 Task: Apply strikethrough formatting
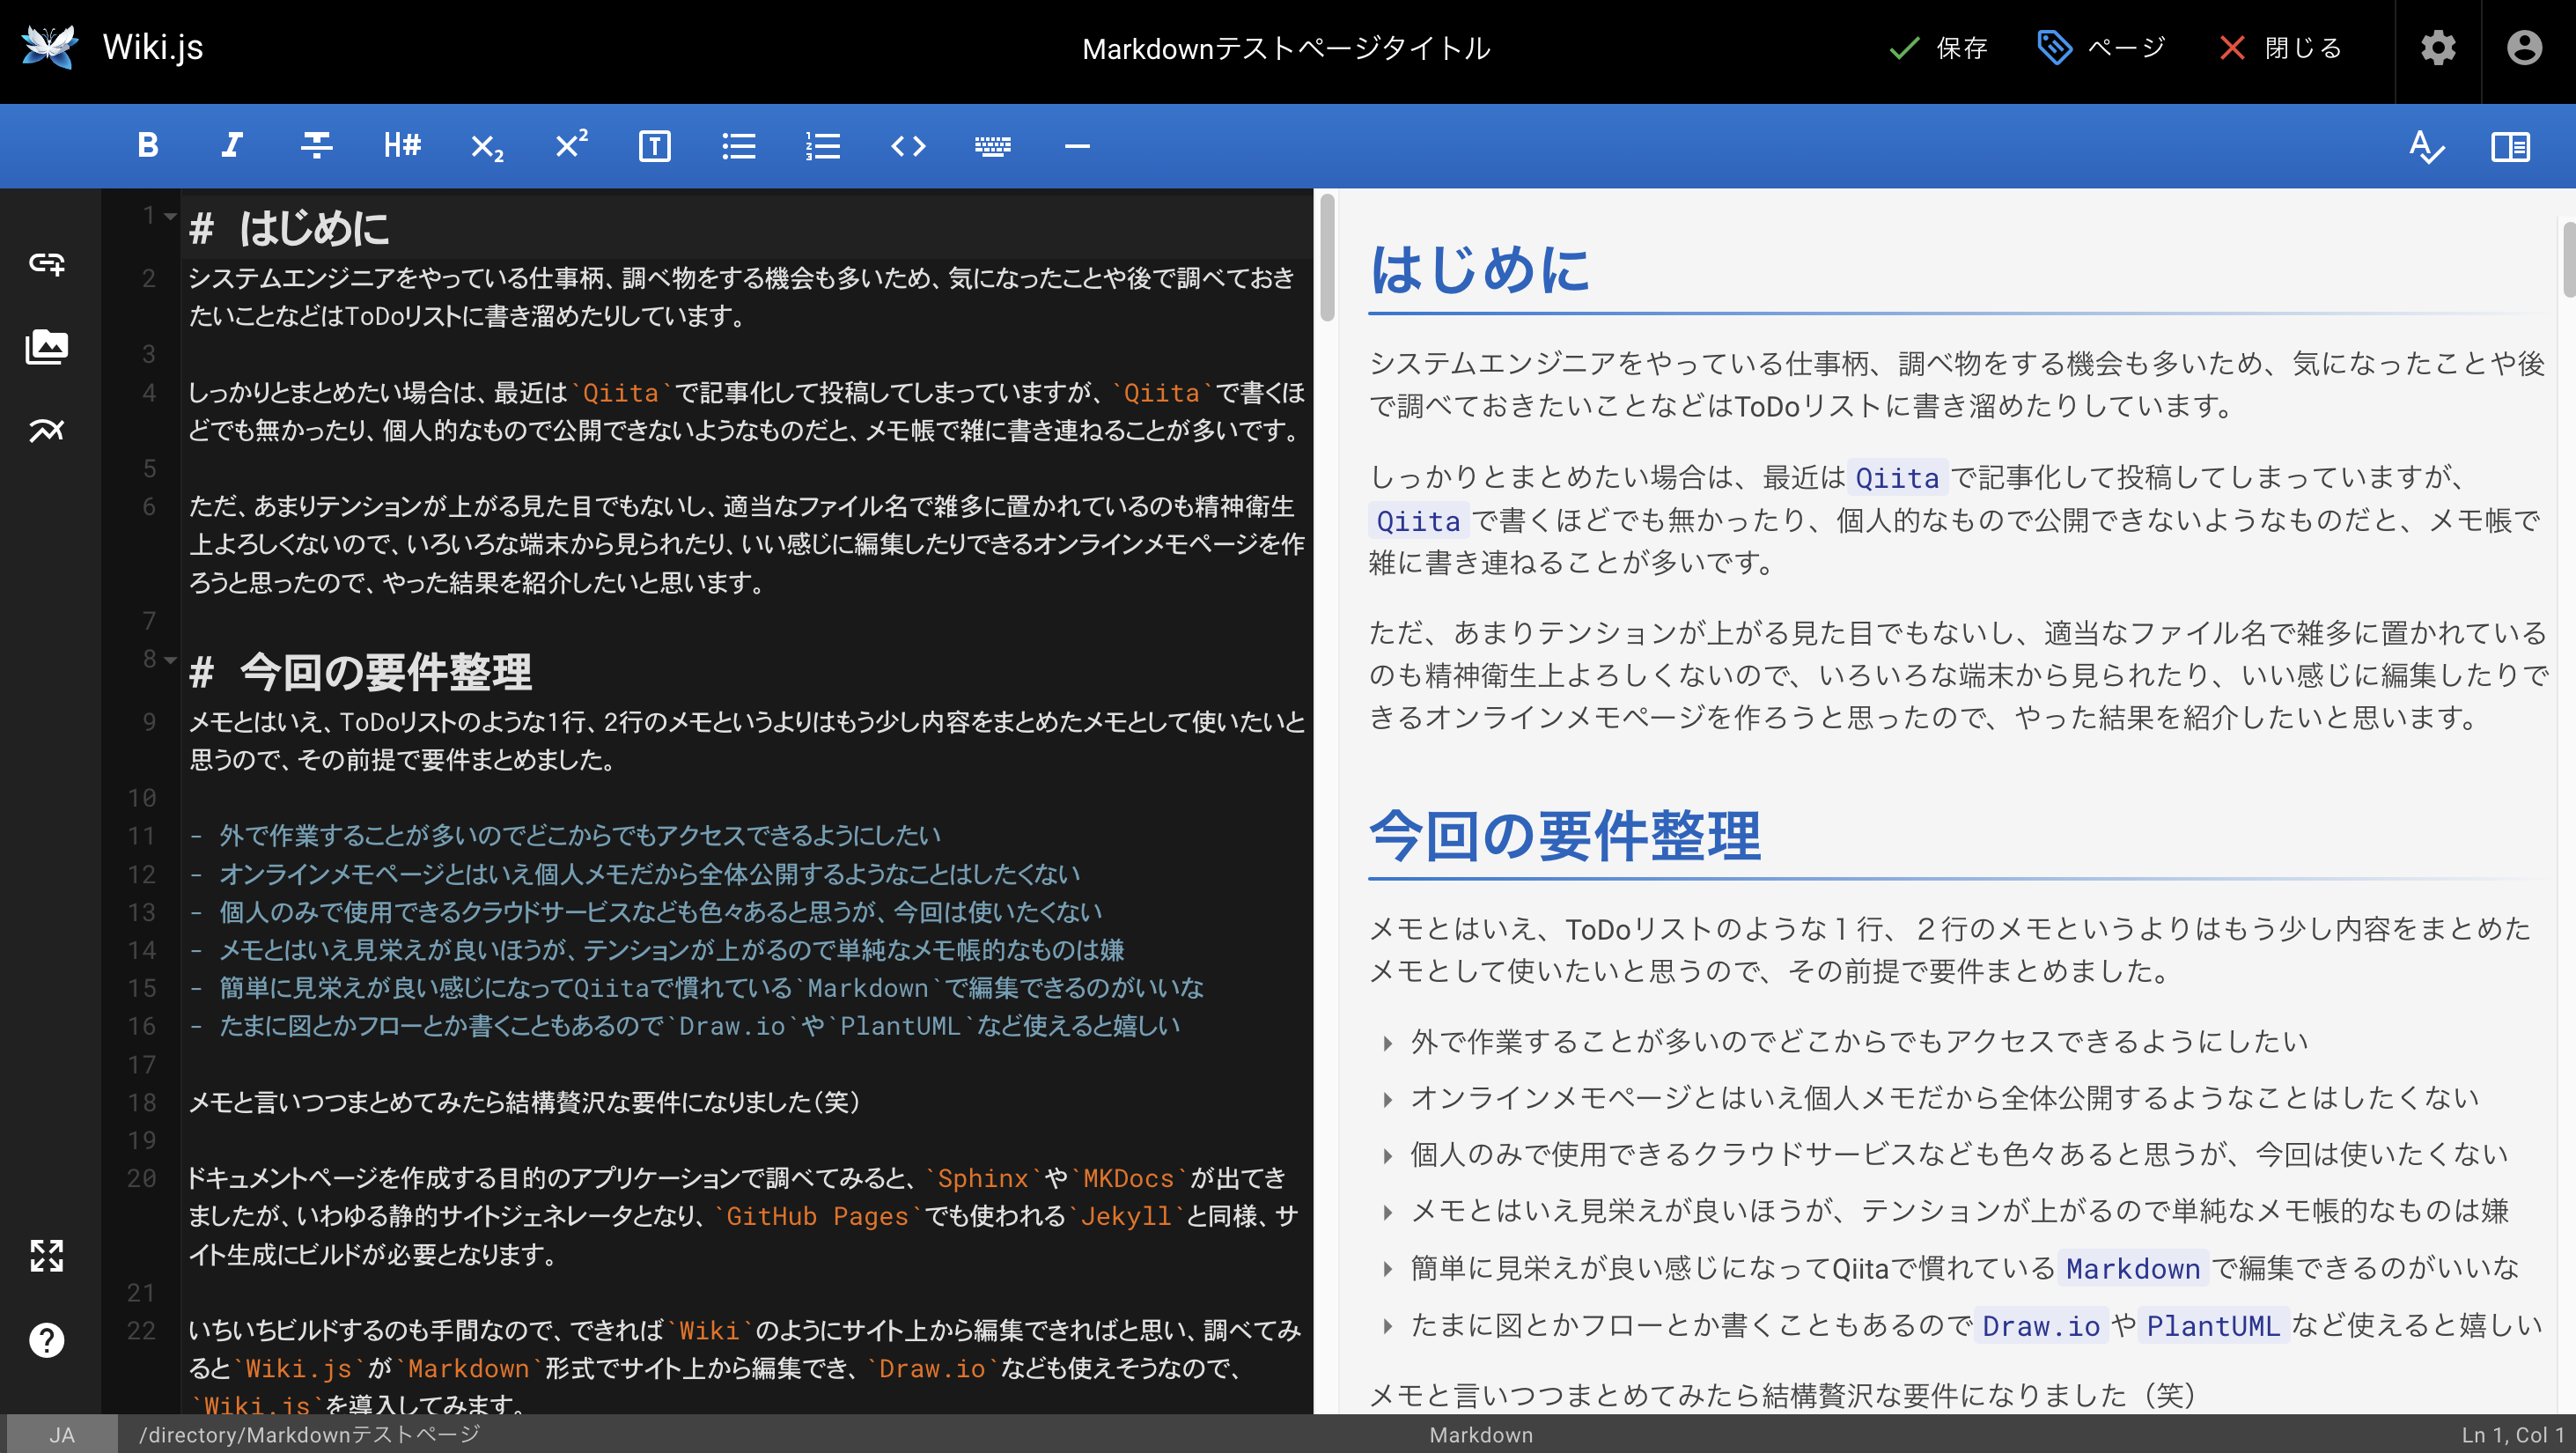pyautogui.click(x=315, y=146)
